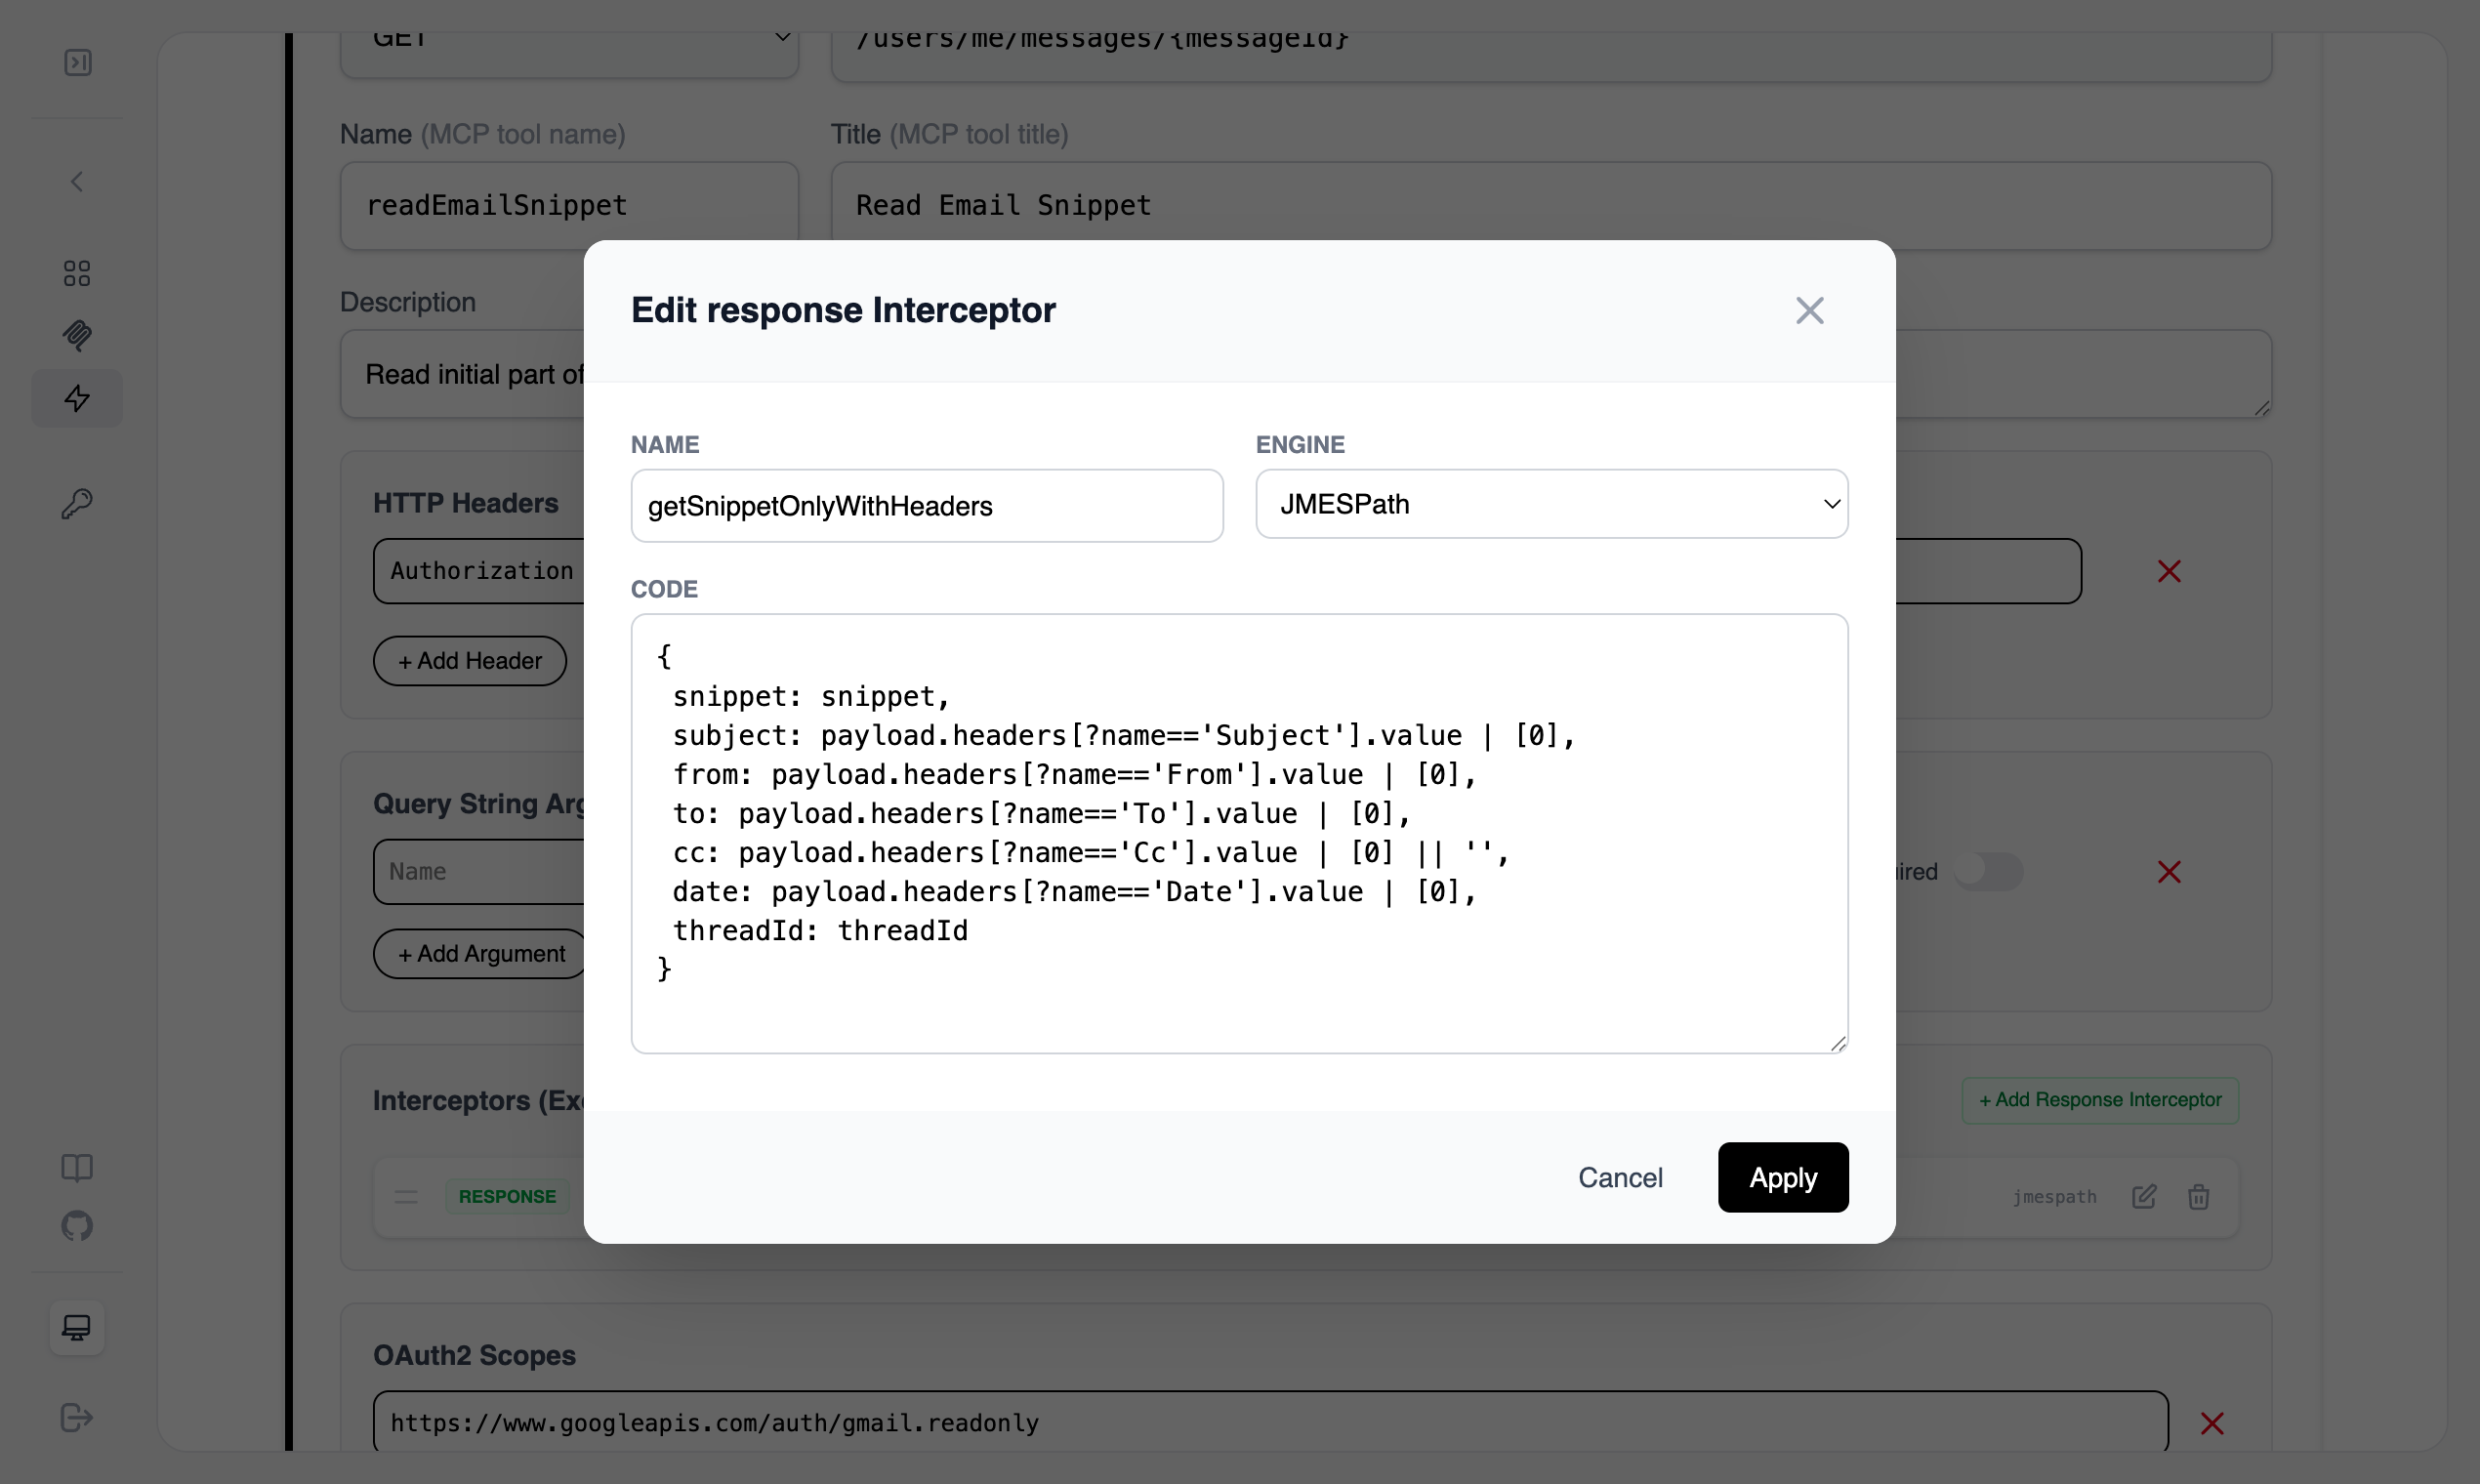Click the logout icon at sidebar bottom
Screen dimensions: 2480x1484
point(77,1417)
